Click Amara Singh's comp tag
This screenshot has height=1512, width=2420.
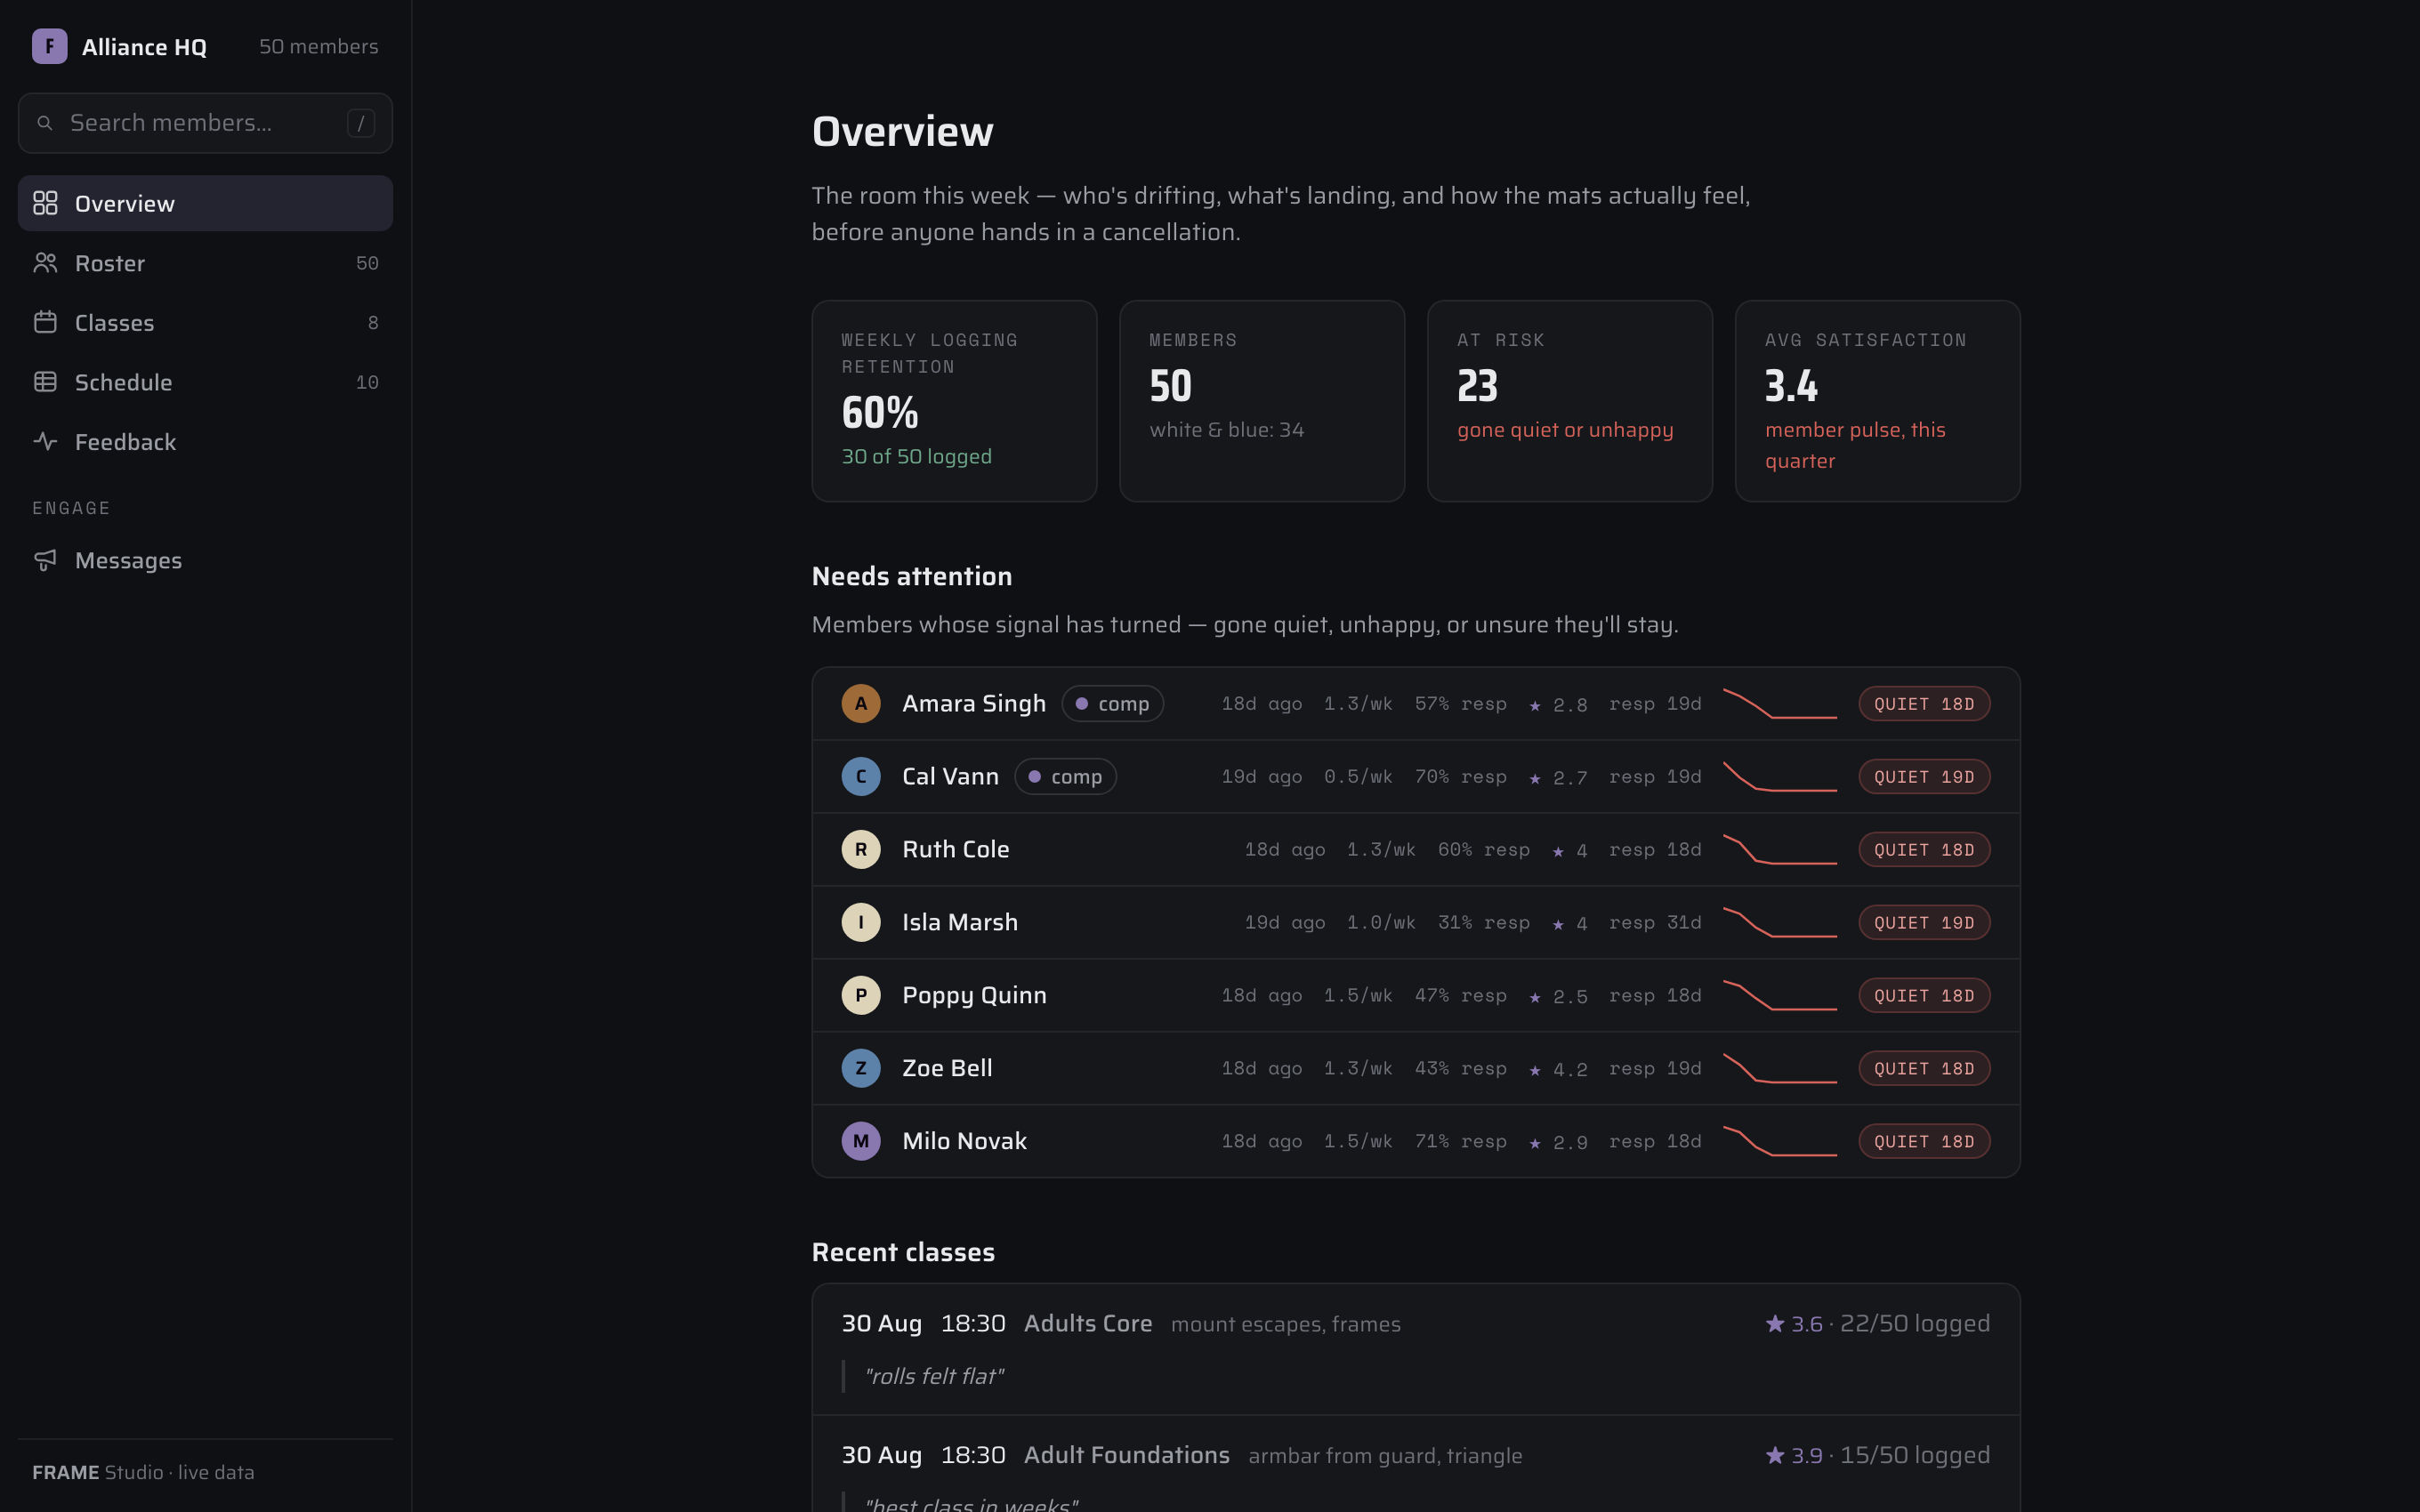[1112, 703]
